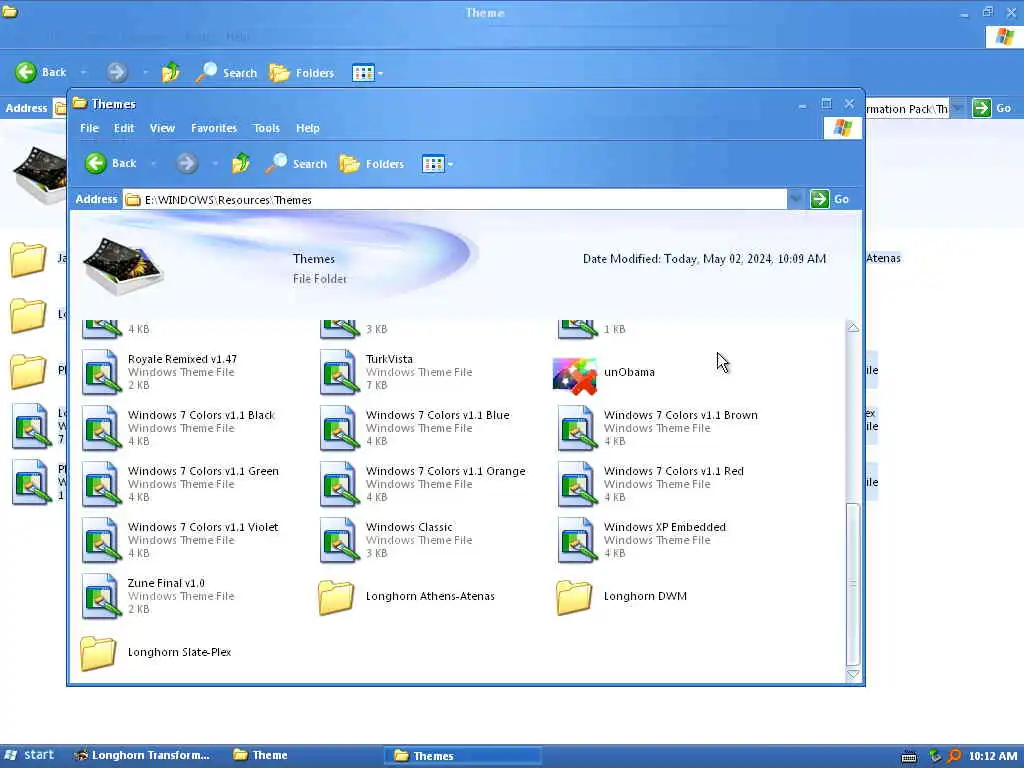Click the orange search tray icon
This screenshot has width=1024, height=768.
click(x=954, y=756)
